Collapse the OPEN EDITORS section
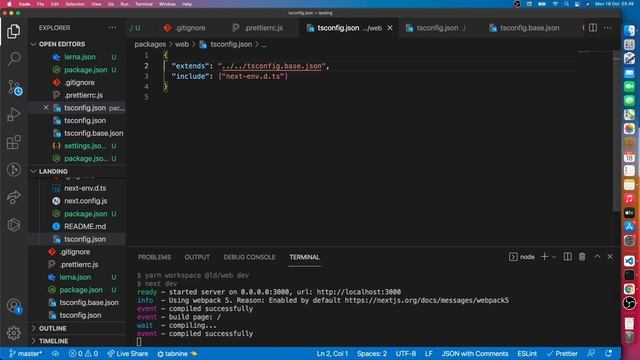Viewport: 640px width, 360px height. click(x=62, y=44)
